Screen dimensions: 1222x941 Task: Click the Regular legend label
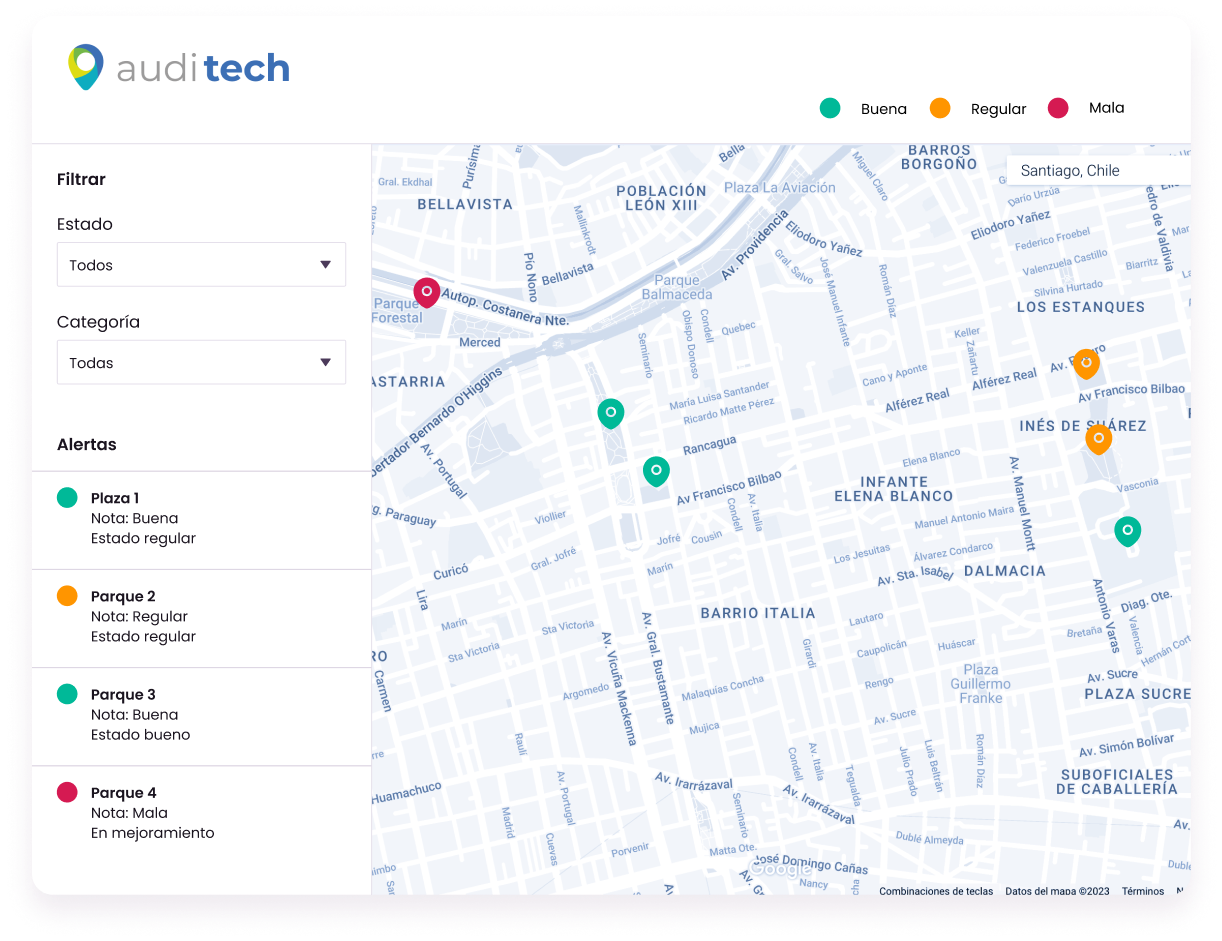(999, 109)
